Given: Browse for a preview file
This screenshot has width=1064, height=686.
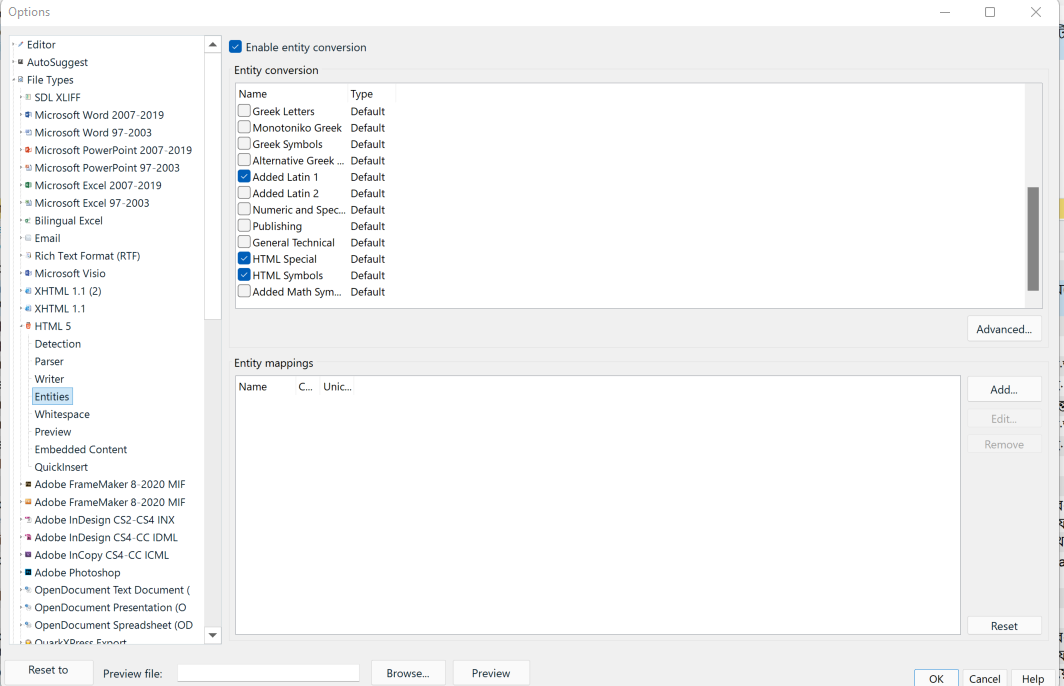Looking at the screenshot, I should (x=408, y=673).
